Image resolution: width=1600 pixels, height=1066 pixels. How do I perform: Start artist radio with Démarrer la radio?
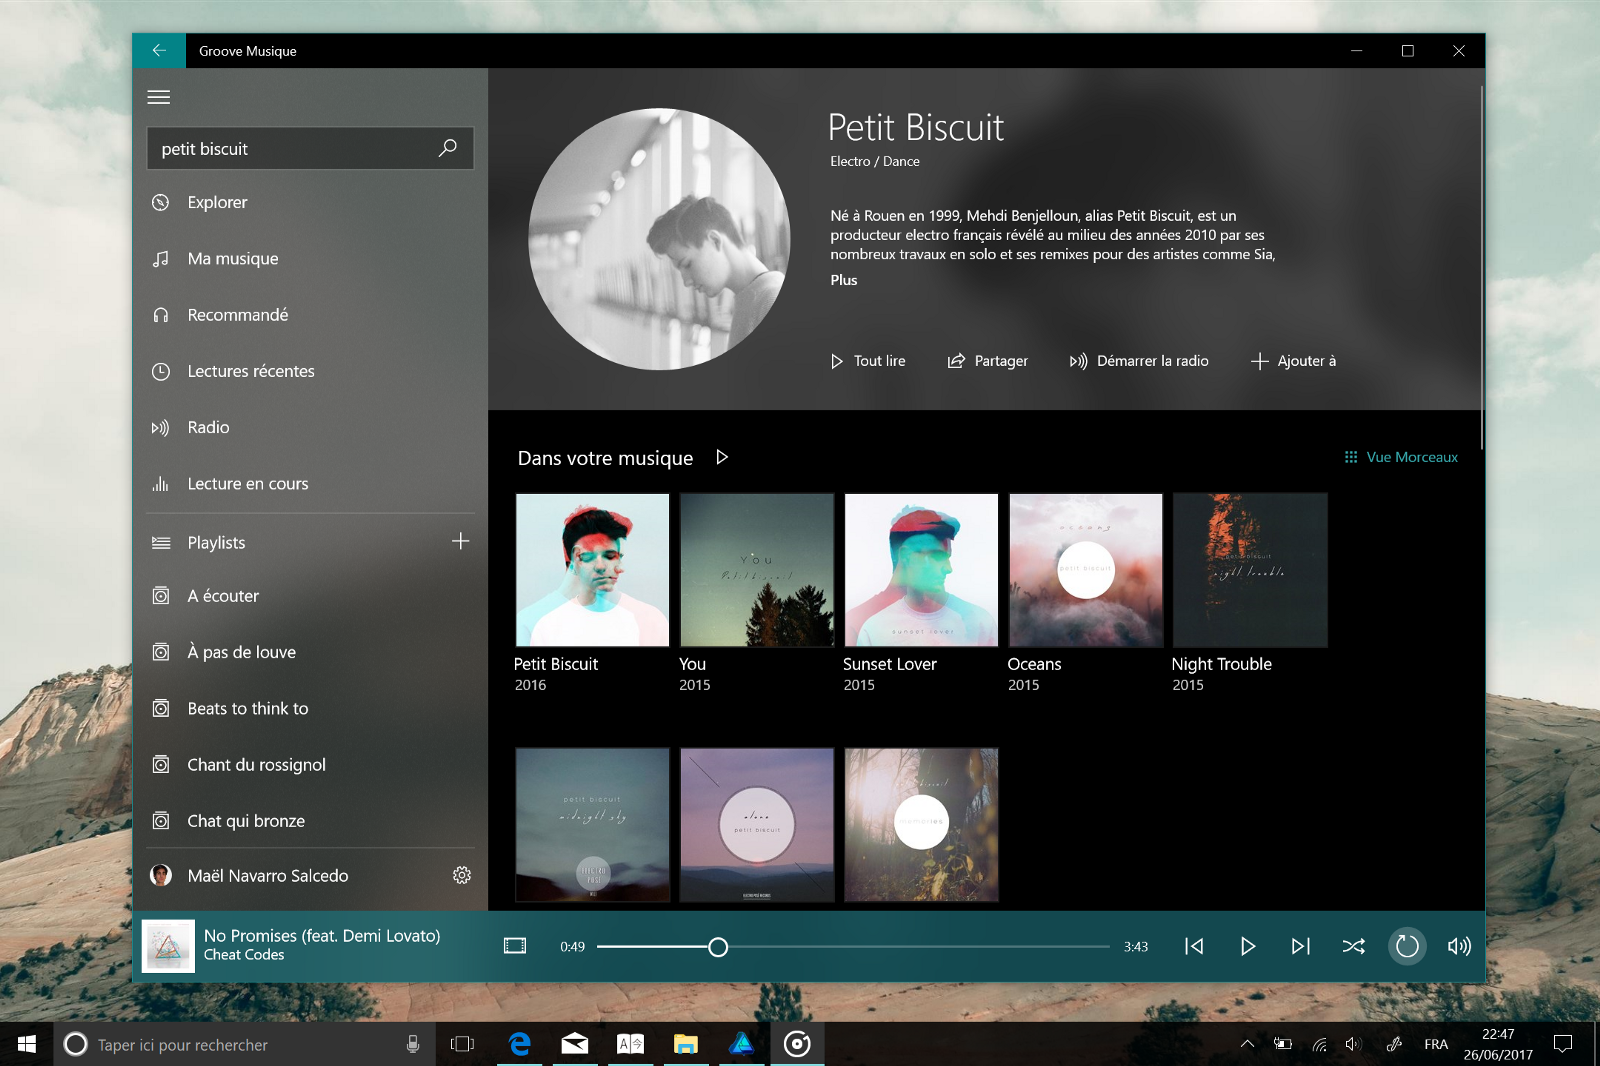click(1139, 361)
